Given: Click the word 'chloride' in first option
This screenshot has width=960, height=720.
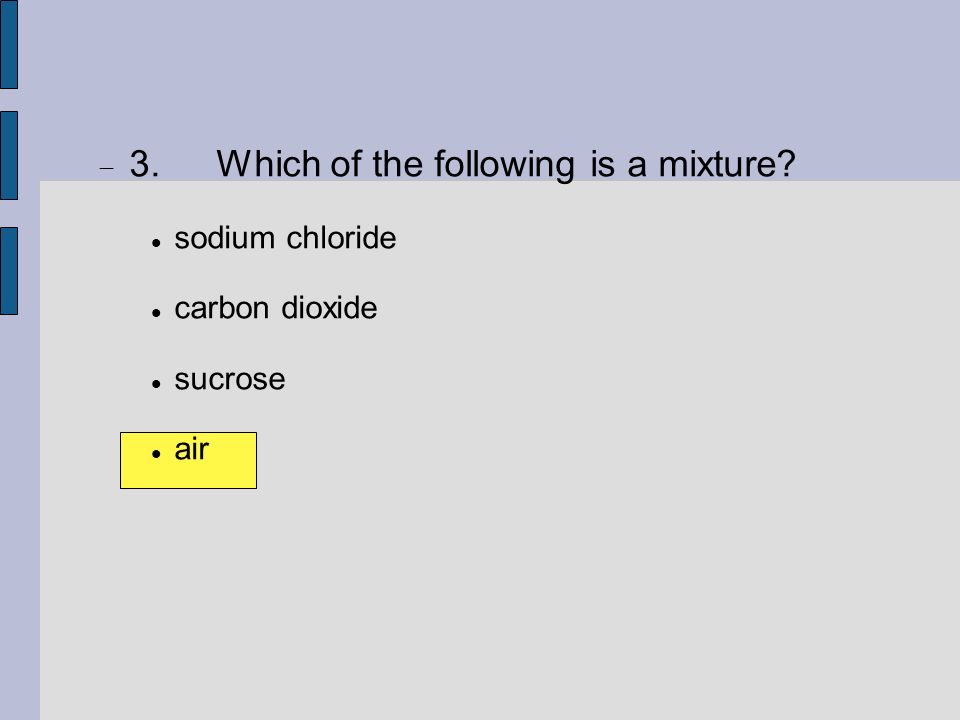Looking at the screenshot, I should click(341, 238).
